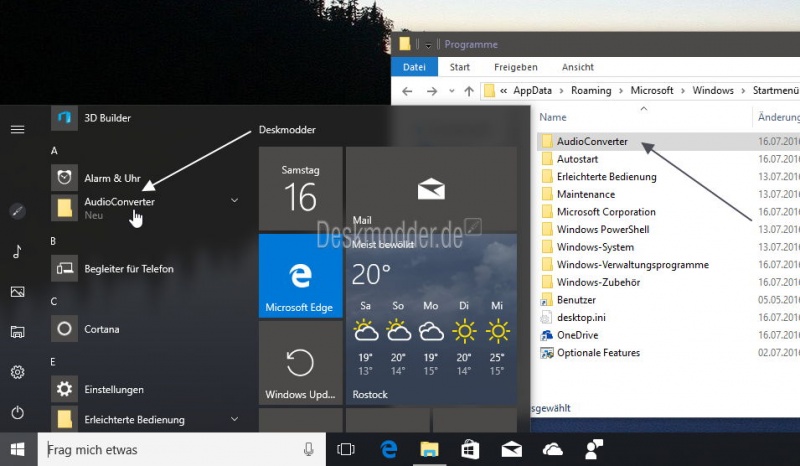Image resolution: width=800 pixels, height=466 pixels.
Task: Open the Datei tab in Explorer
Action: (414, 67)
